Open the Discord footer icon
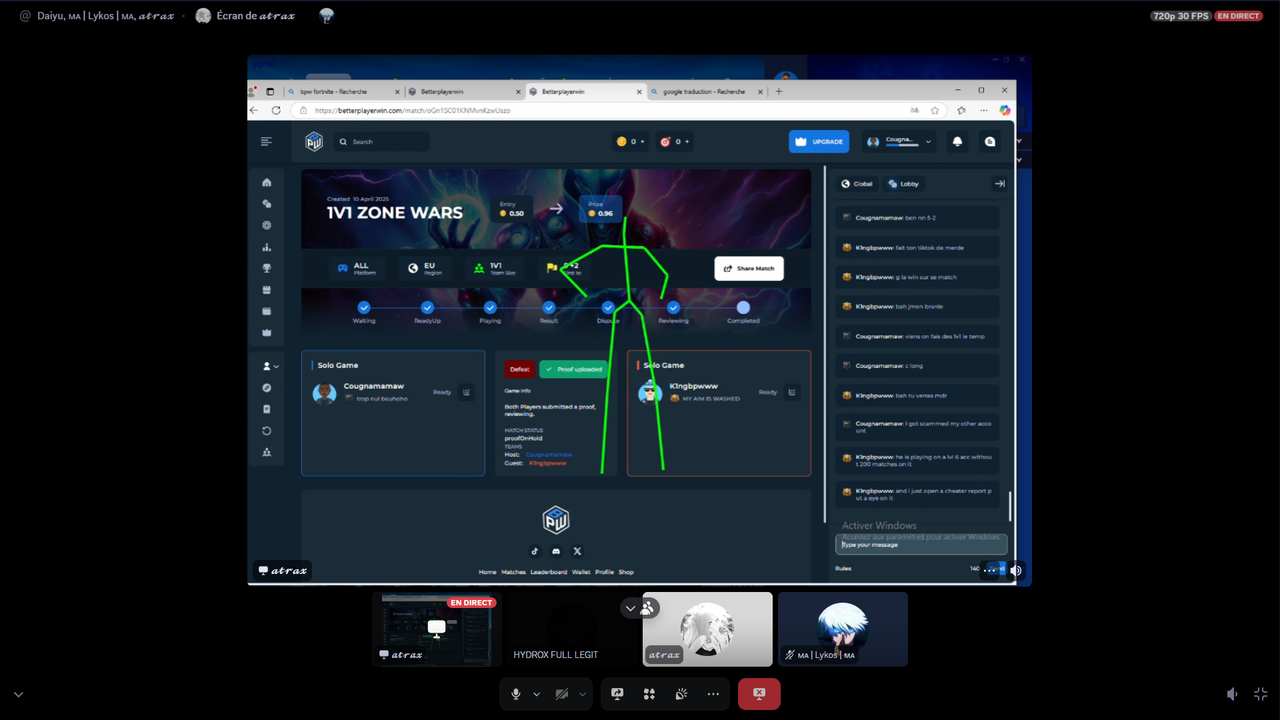1280x720 pixels. pos(556,551)
